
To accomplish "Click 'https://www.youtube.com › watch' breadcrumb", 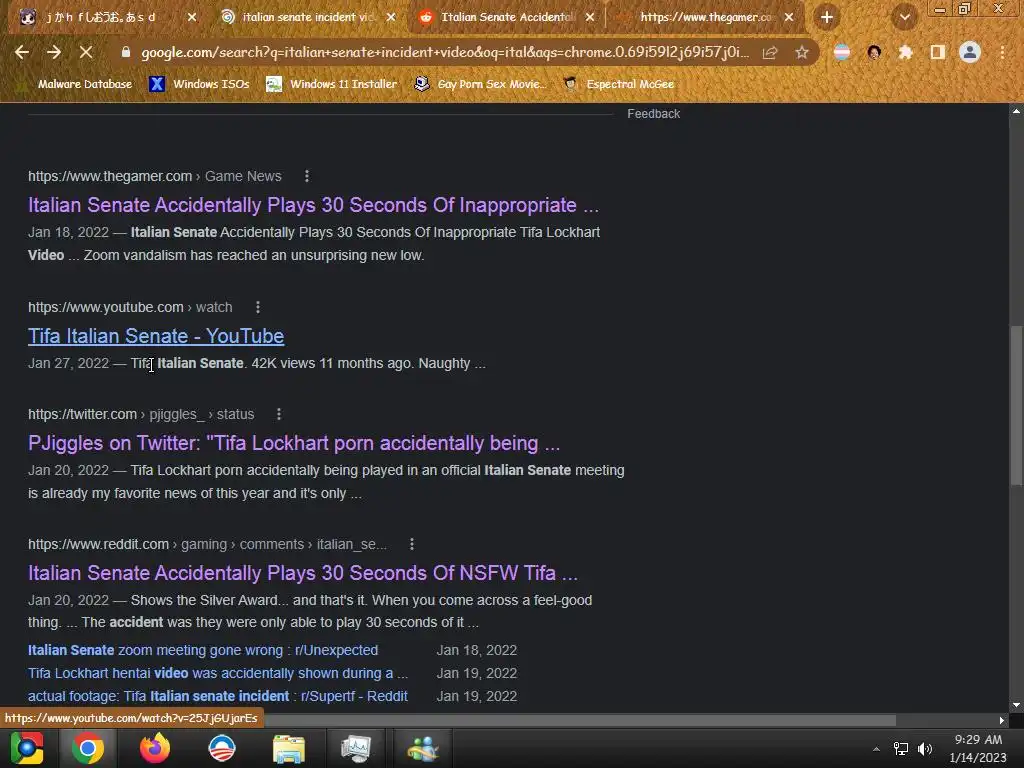I will pos(130,307).
